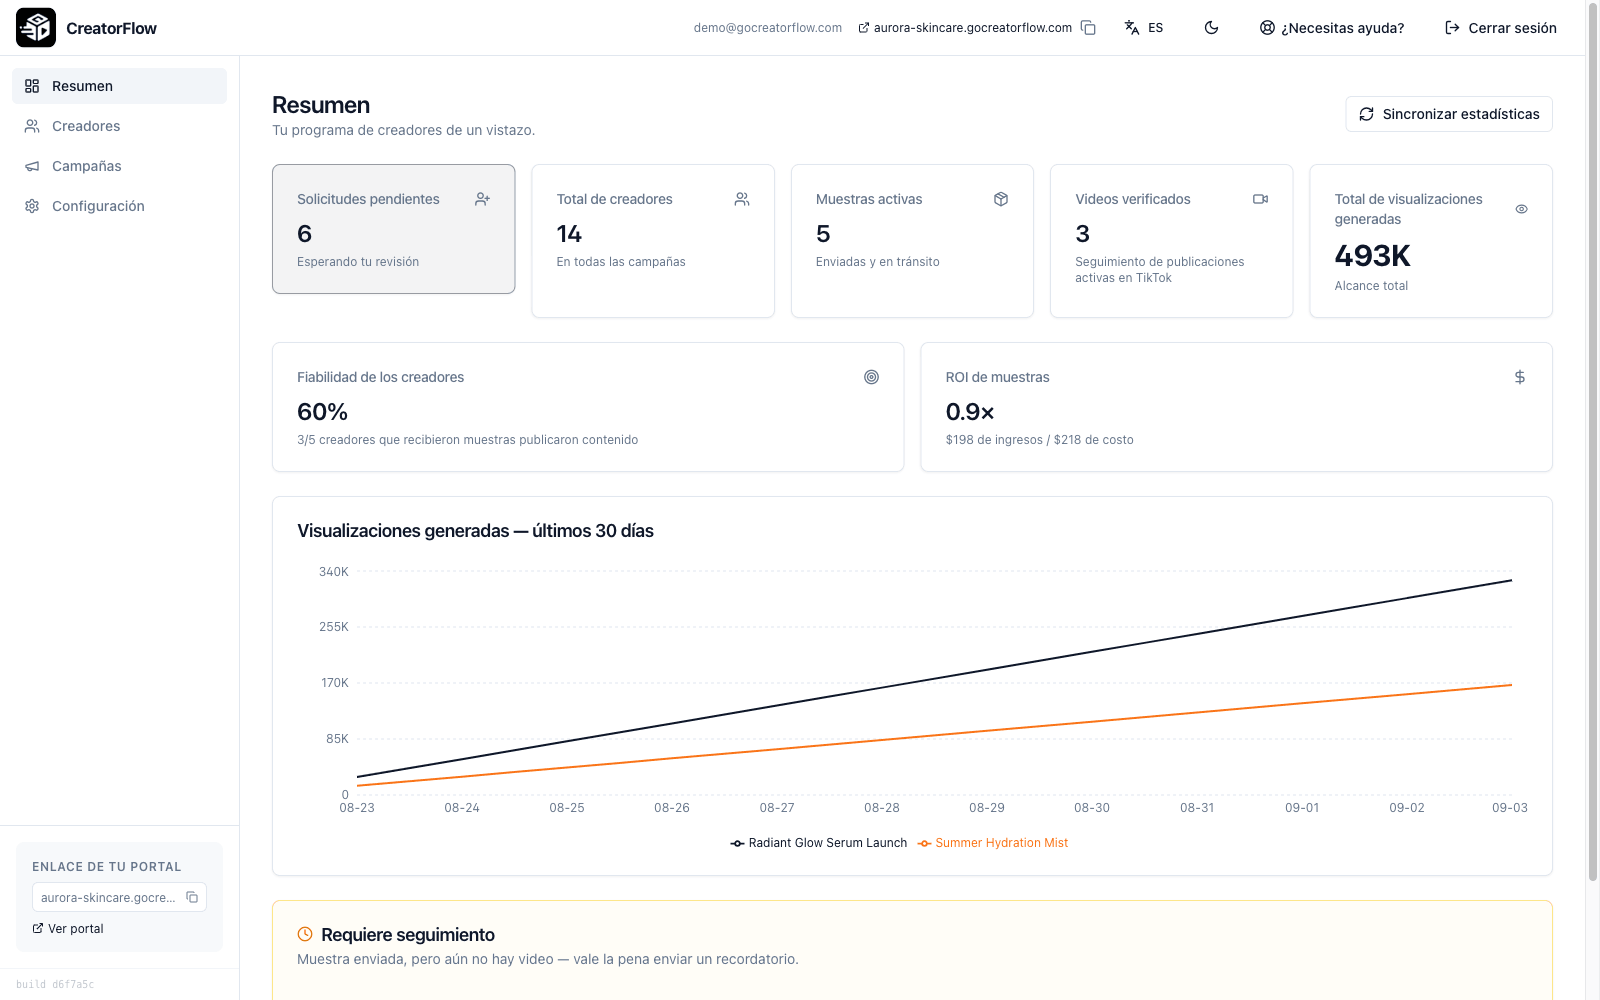The width and height of the screenshot is (1600, 1000).
Task: Click the video camera icon in Videos verificados
Action: coord(1261,199)
